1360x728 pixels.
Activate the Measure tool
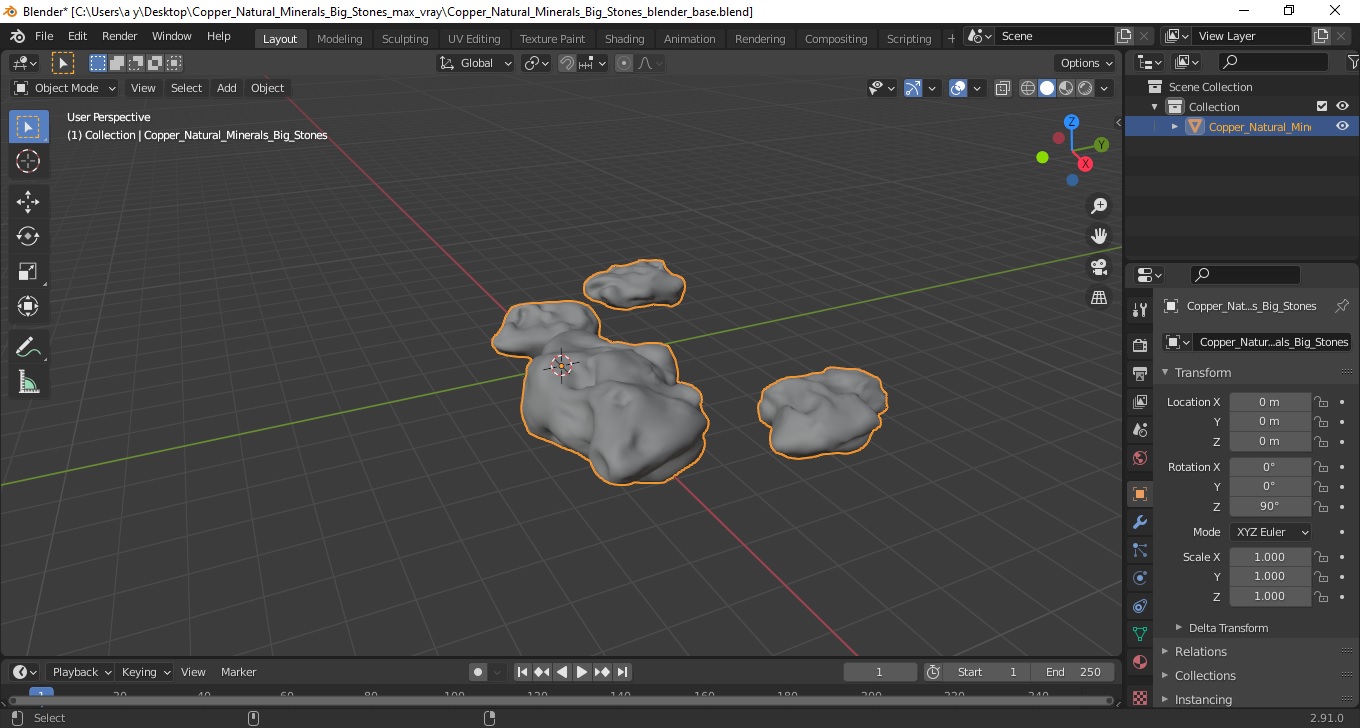tap(28, 382)
